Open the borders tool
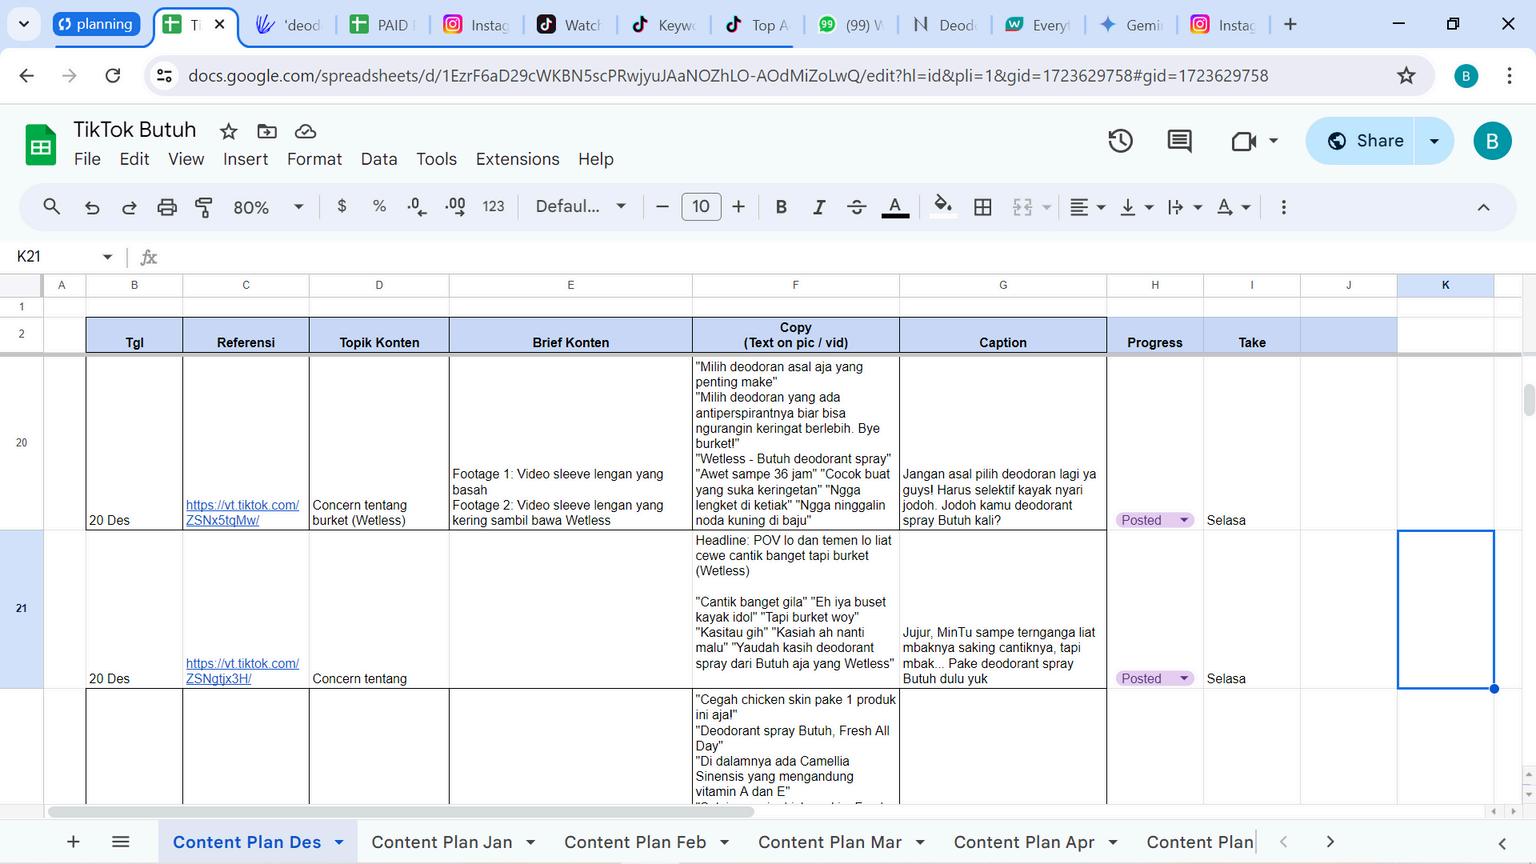Image resolution: width=1536 pixels, height=864 pixels. click(983, 207)
